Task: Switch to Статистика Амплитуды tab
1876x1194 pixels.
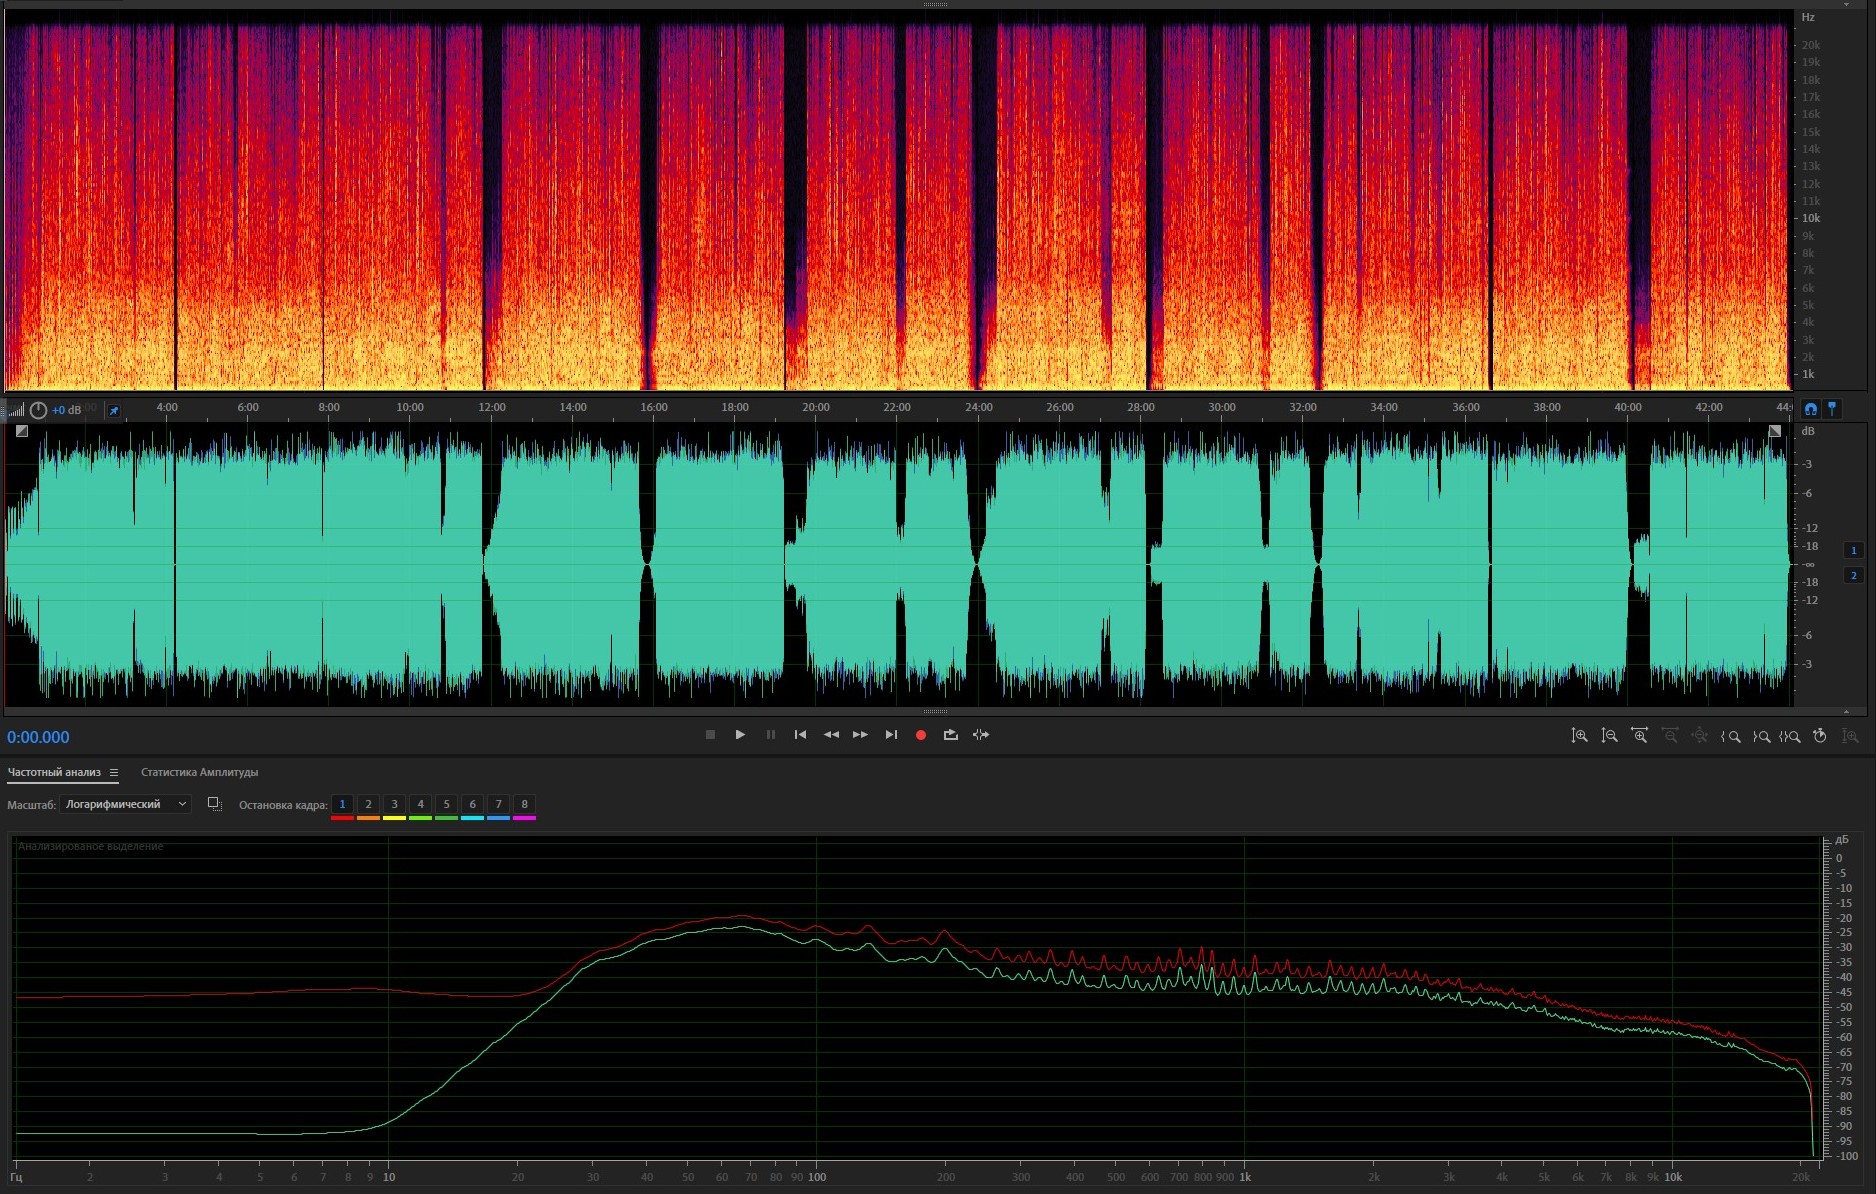Action: coord(199,772)
